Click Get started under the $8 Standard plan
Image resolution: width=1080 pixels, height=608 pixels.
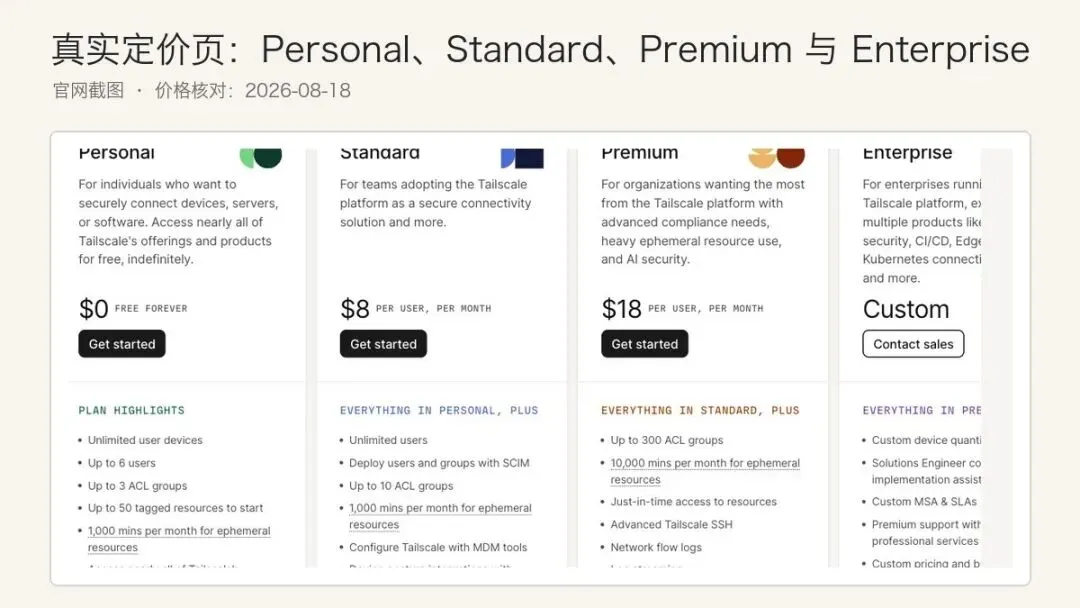383,344
